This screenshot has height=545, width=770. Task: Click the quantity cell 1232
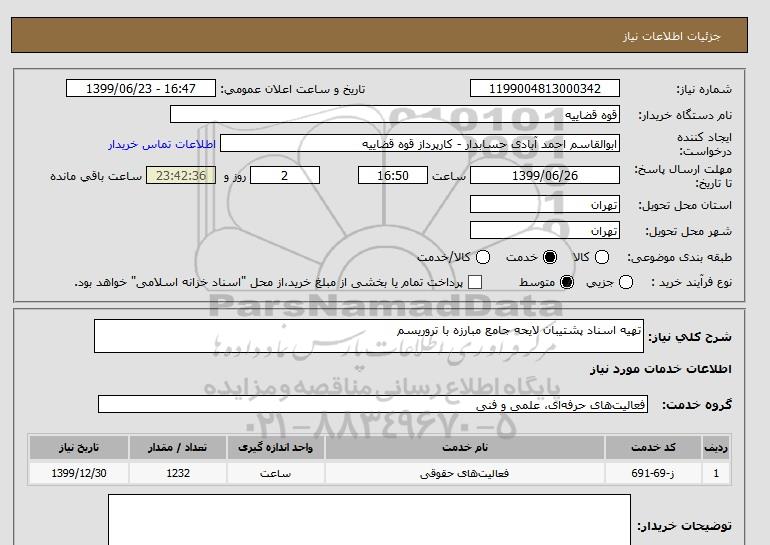point(178,473)
